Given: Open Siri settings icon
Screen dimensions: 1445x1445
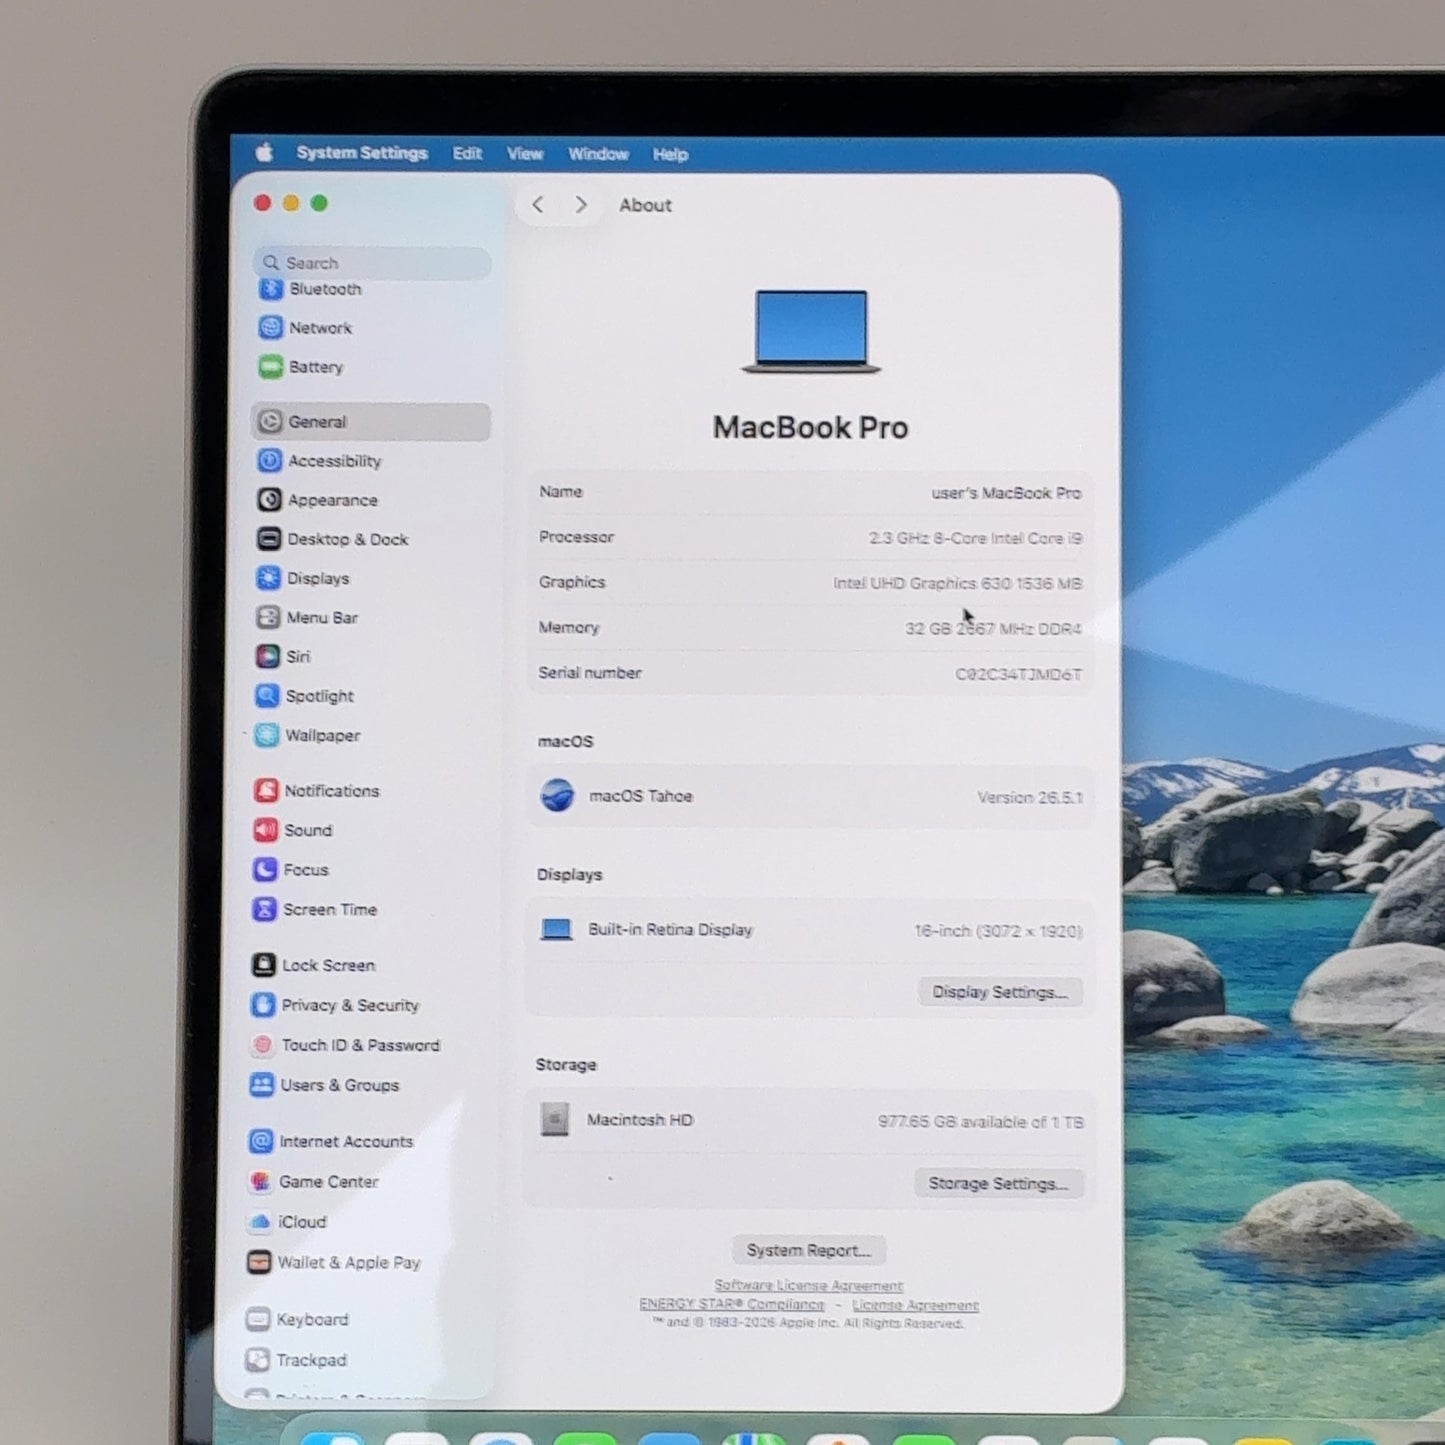Looking at the screenshot, I should tap(267, 657).
